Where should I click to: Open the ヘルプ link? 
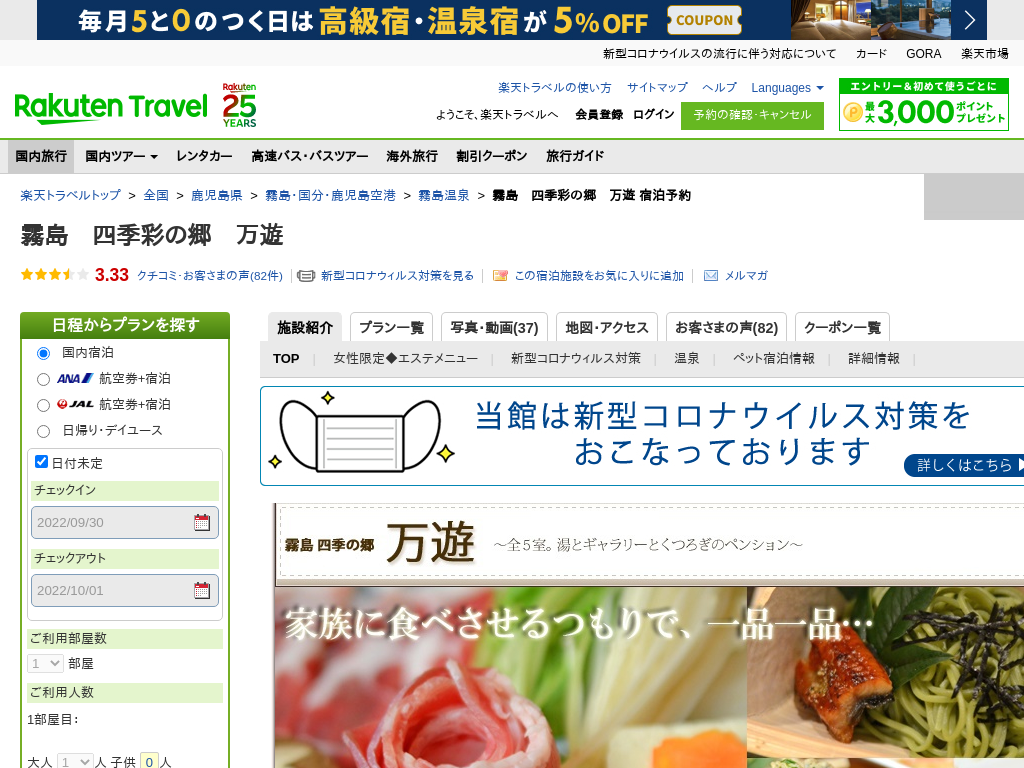point(719,88)
